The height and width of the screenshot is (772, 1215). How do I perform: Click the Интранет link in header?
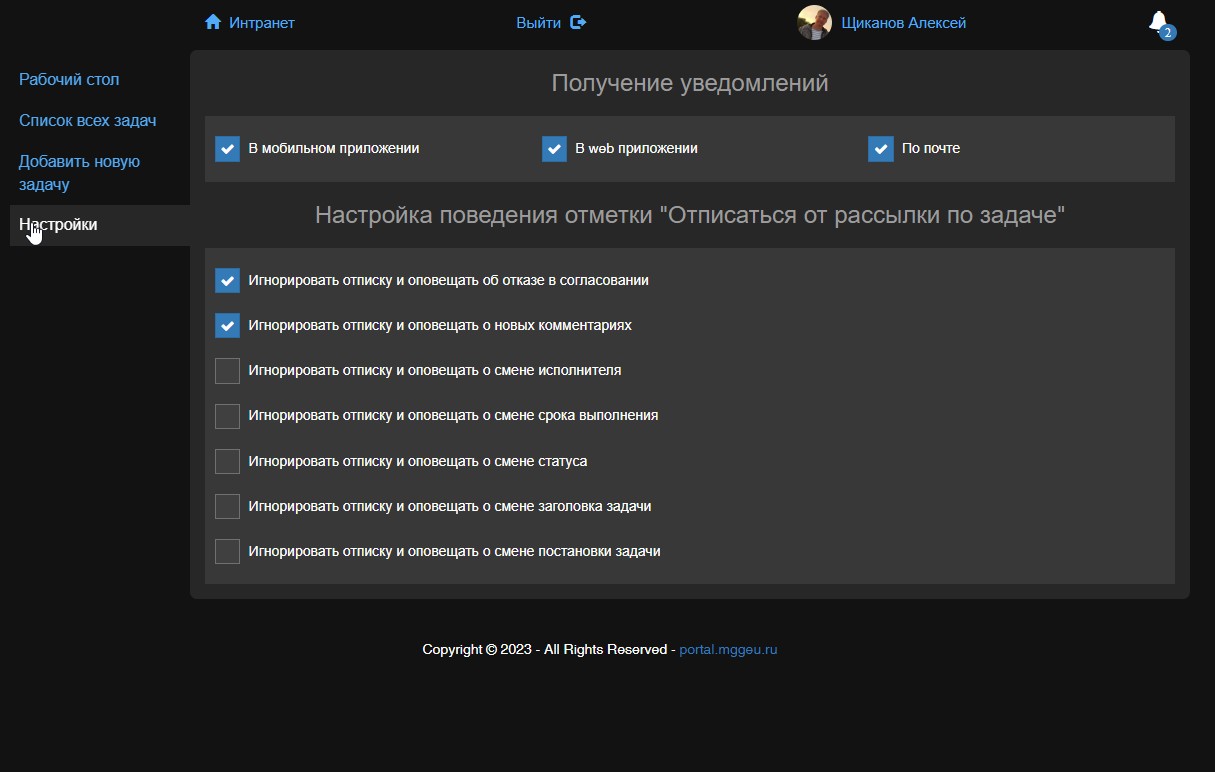261,22
